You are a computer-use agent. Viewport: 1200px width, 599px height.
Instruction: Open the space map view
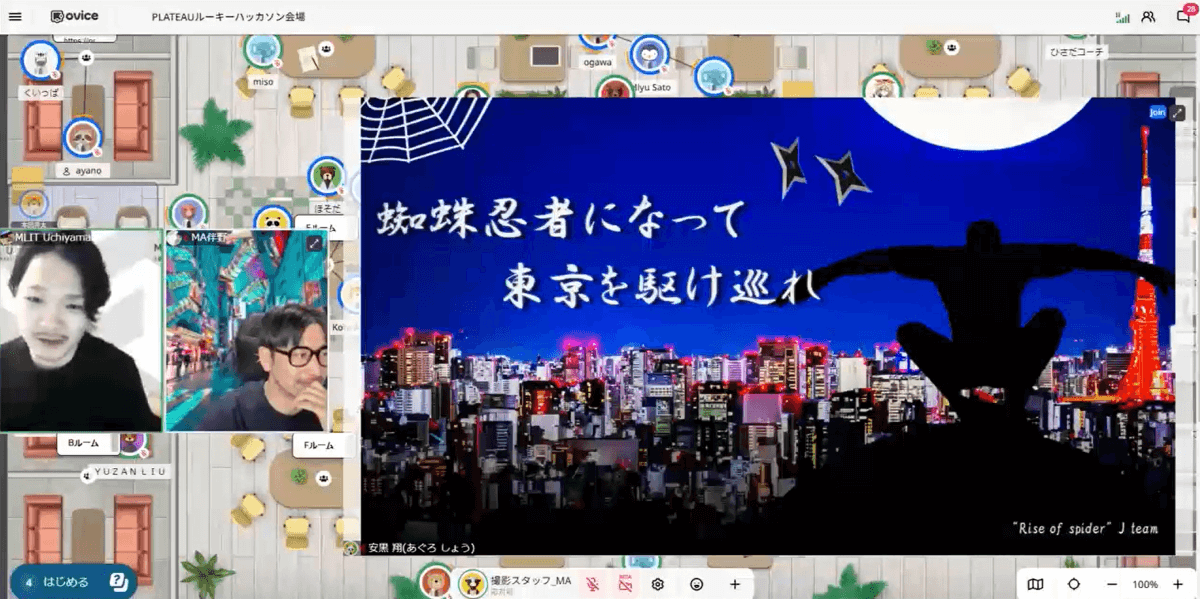pos(1035,584)
